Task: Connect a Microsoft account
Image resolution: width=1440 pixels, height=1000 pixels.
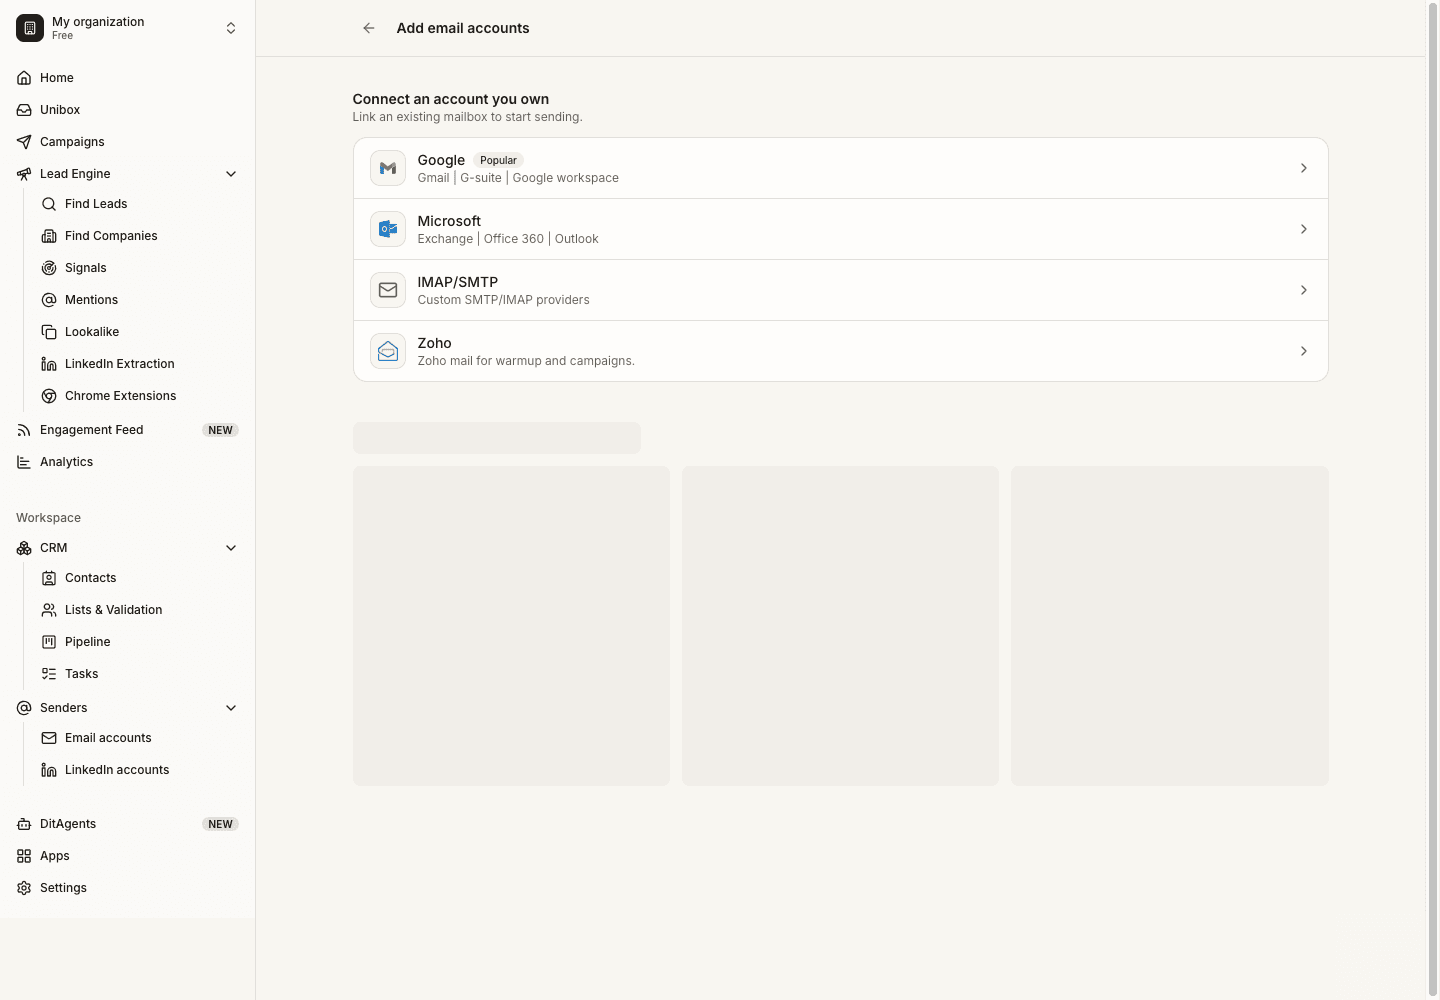Action: pyautogui.click(x=841, y=229)
